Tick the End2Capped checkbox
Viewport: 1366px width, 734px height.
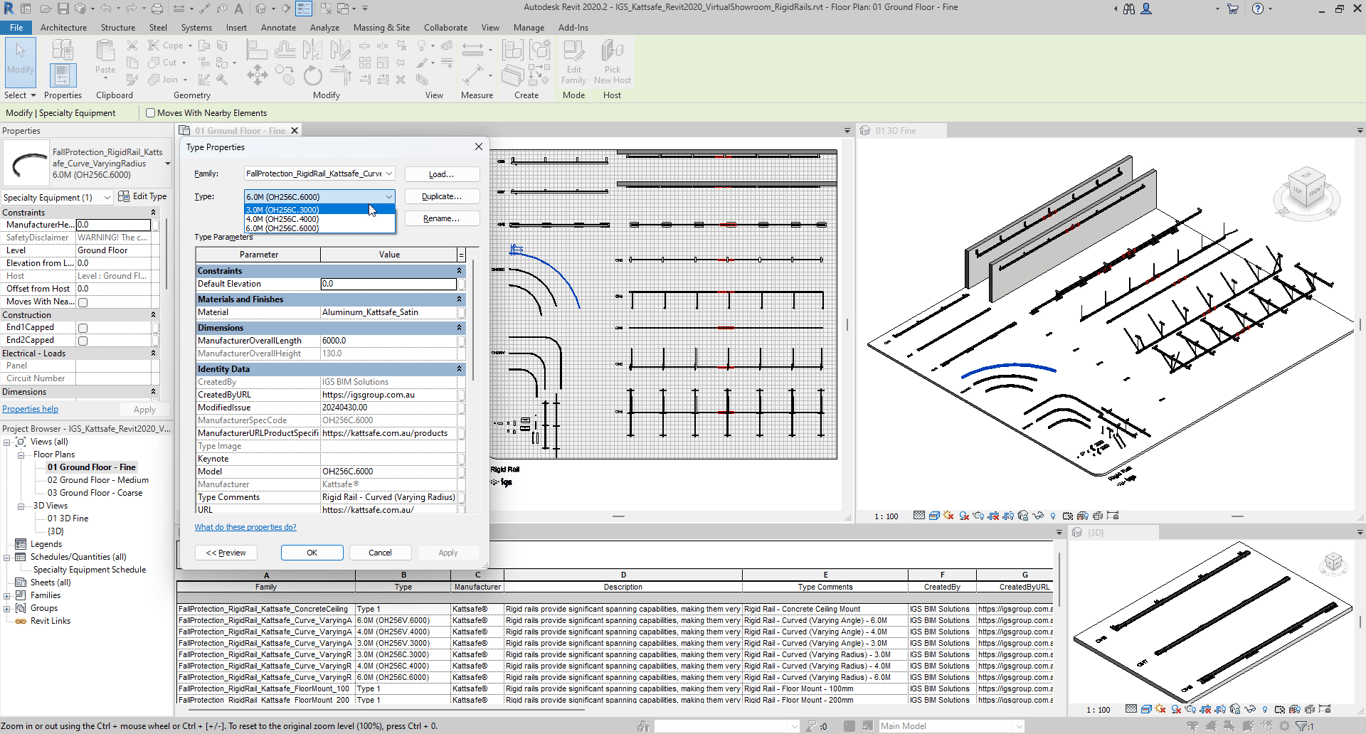(83, 341)
